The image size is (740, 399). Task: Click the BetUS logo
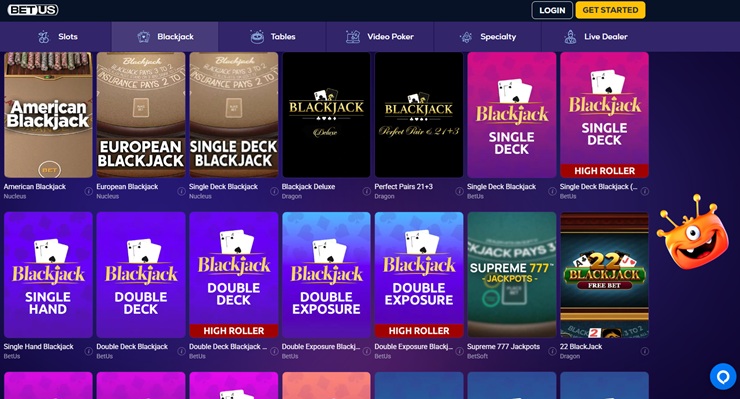[33, 9]
